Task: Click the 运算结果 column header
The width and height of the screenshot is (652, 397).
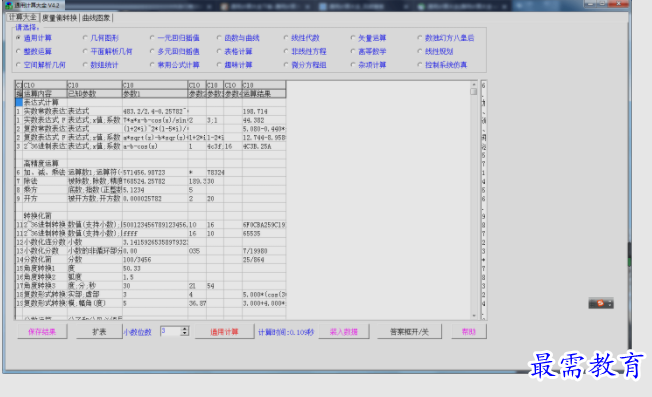Action: point(264,94)
